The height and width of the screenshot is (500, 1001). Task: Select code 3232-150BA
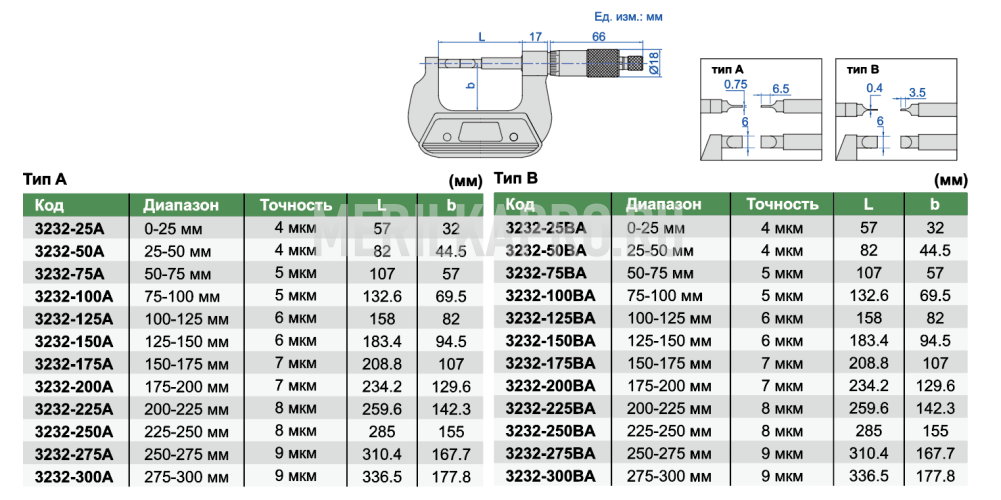tap(550, 340)
